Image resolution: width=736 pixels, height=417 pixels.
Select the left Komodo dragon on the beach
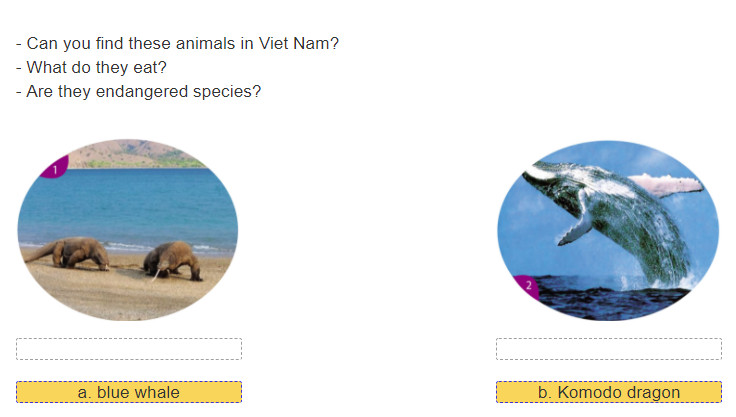pyautogui.click(x=72, y=253)
